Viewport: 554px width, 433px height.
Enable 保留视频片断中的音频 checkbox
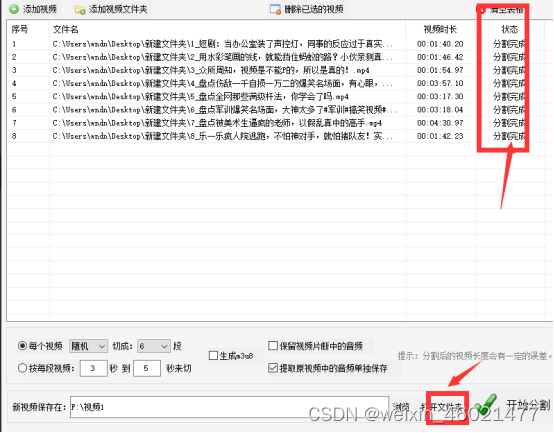tap(273, 346)
